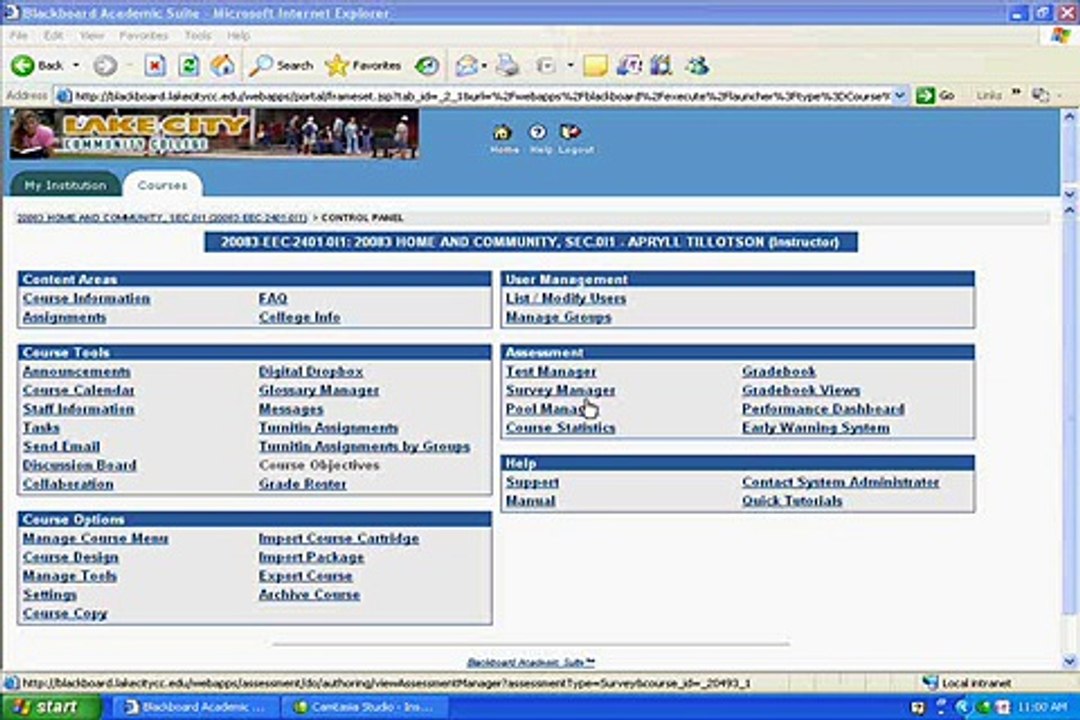The height and width of the screenshot is (720, 1080).
Task: Open Manage Groups link
Action: [559, 317]
